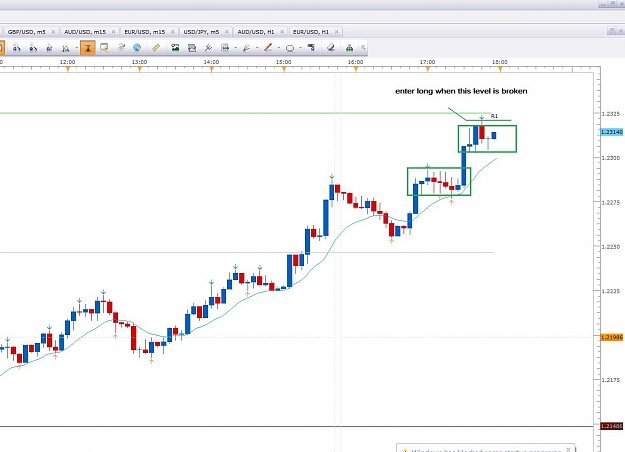Close the EUR/USD, m15 tab
The height and width of the screenshot is (452, 625).
(173, 32)
